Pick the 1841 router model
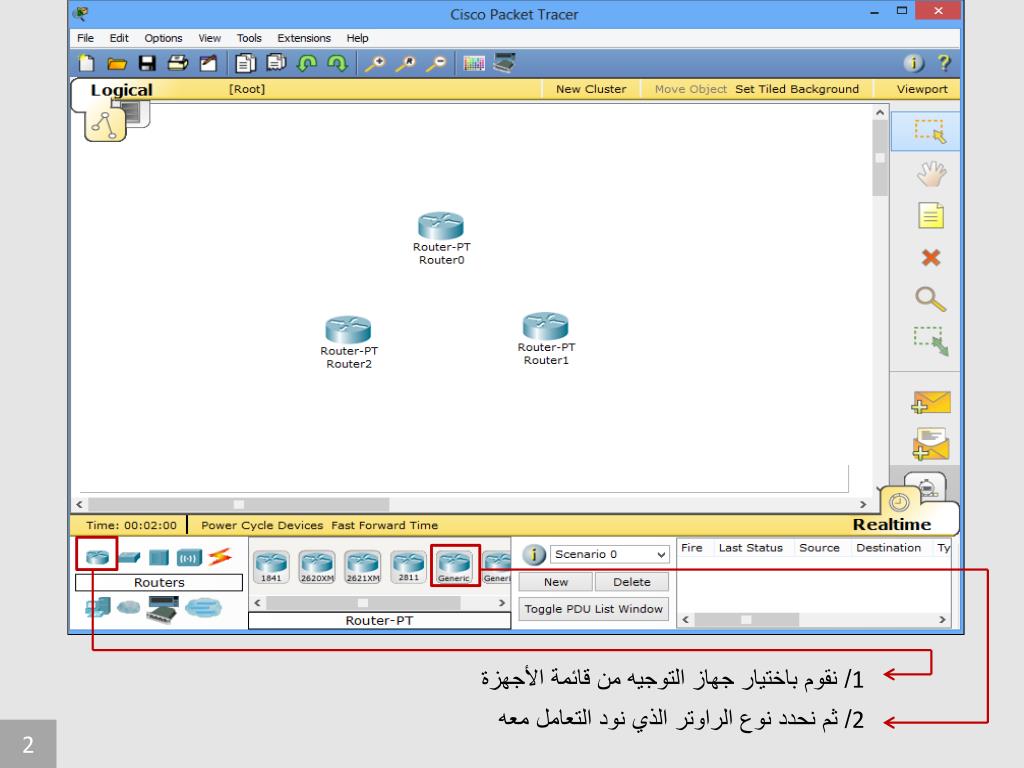 [271, 567]
